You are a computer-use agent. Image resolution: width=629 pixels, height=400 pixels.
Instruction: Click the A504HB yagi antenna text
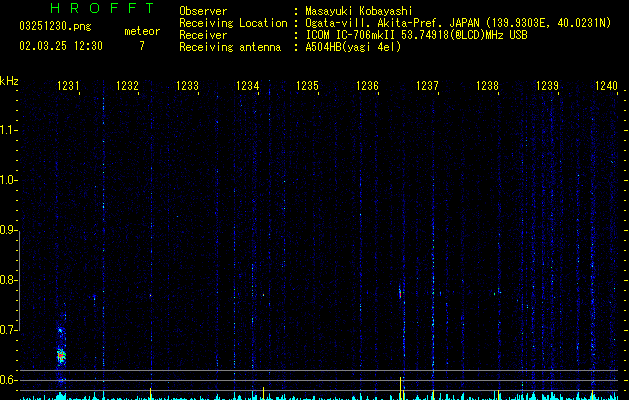click(353, 47)
